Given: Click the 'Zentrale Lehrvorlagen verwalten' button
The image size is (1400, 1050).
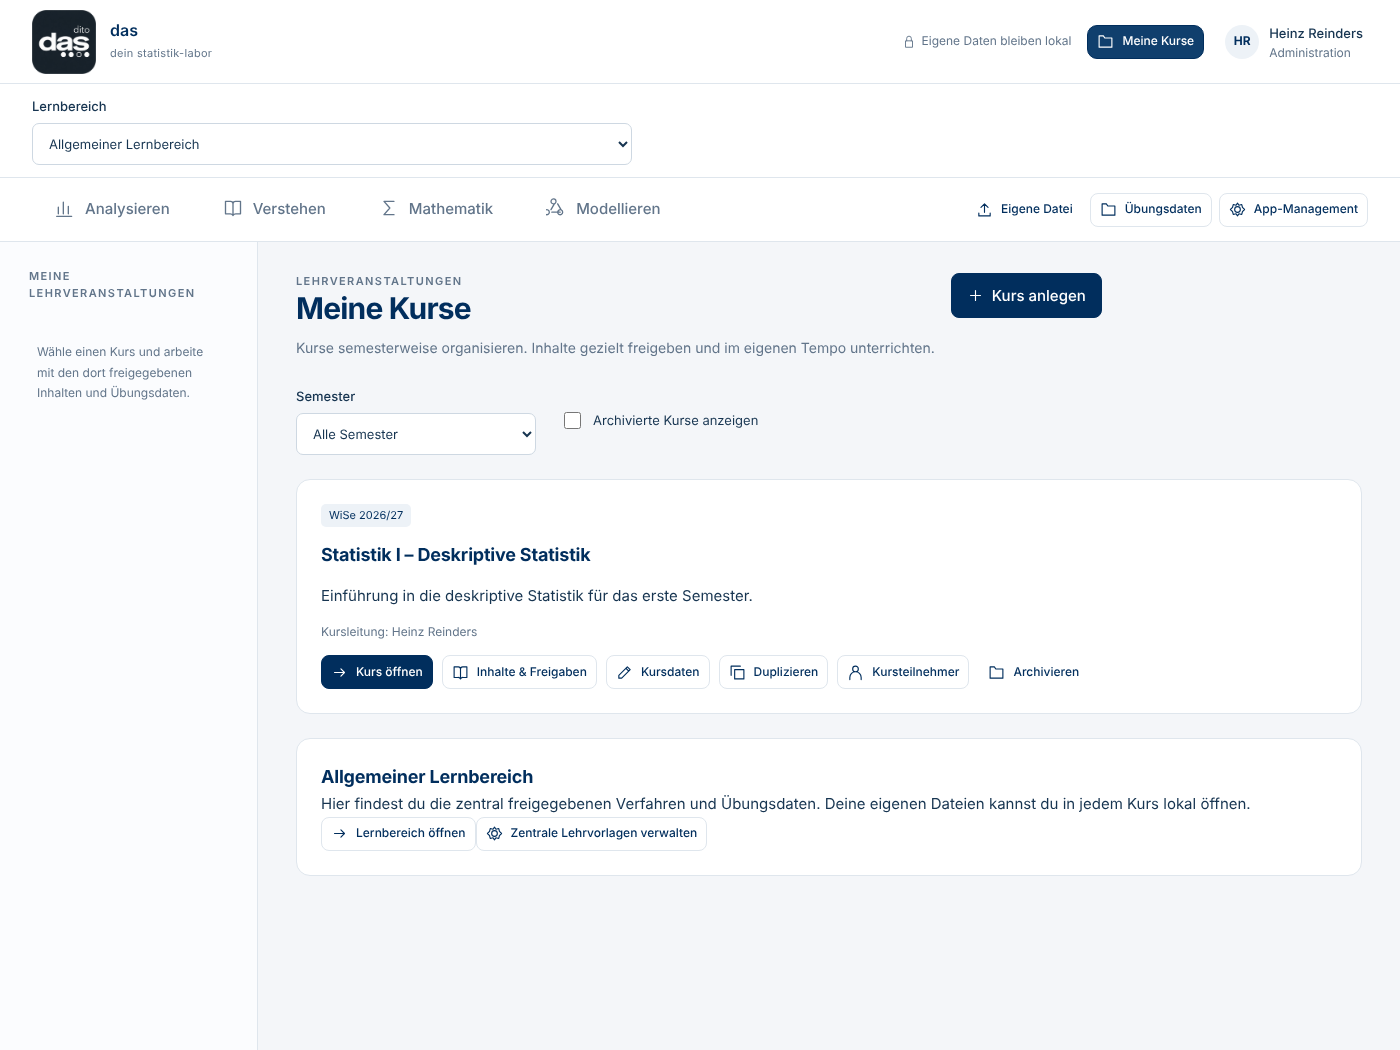Looking at the screenshot, I should coord(591,834).
